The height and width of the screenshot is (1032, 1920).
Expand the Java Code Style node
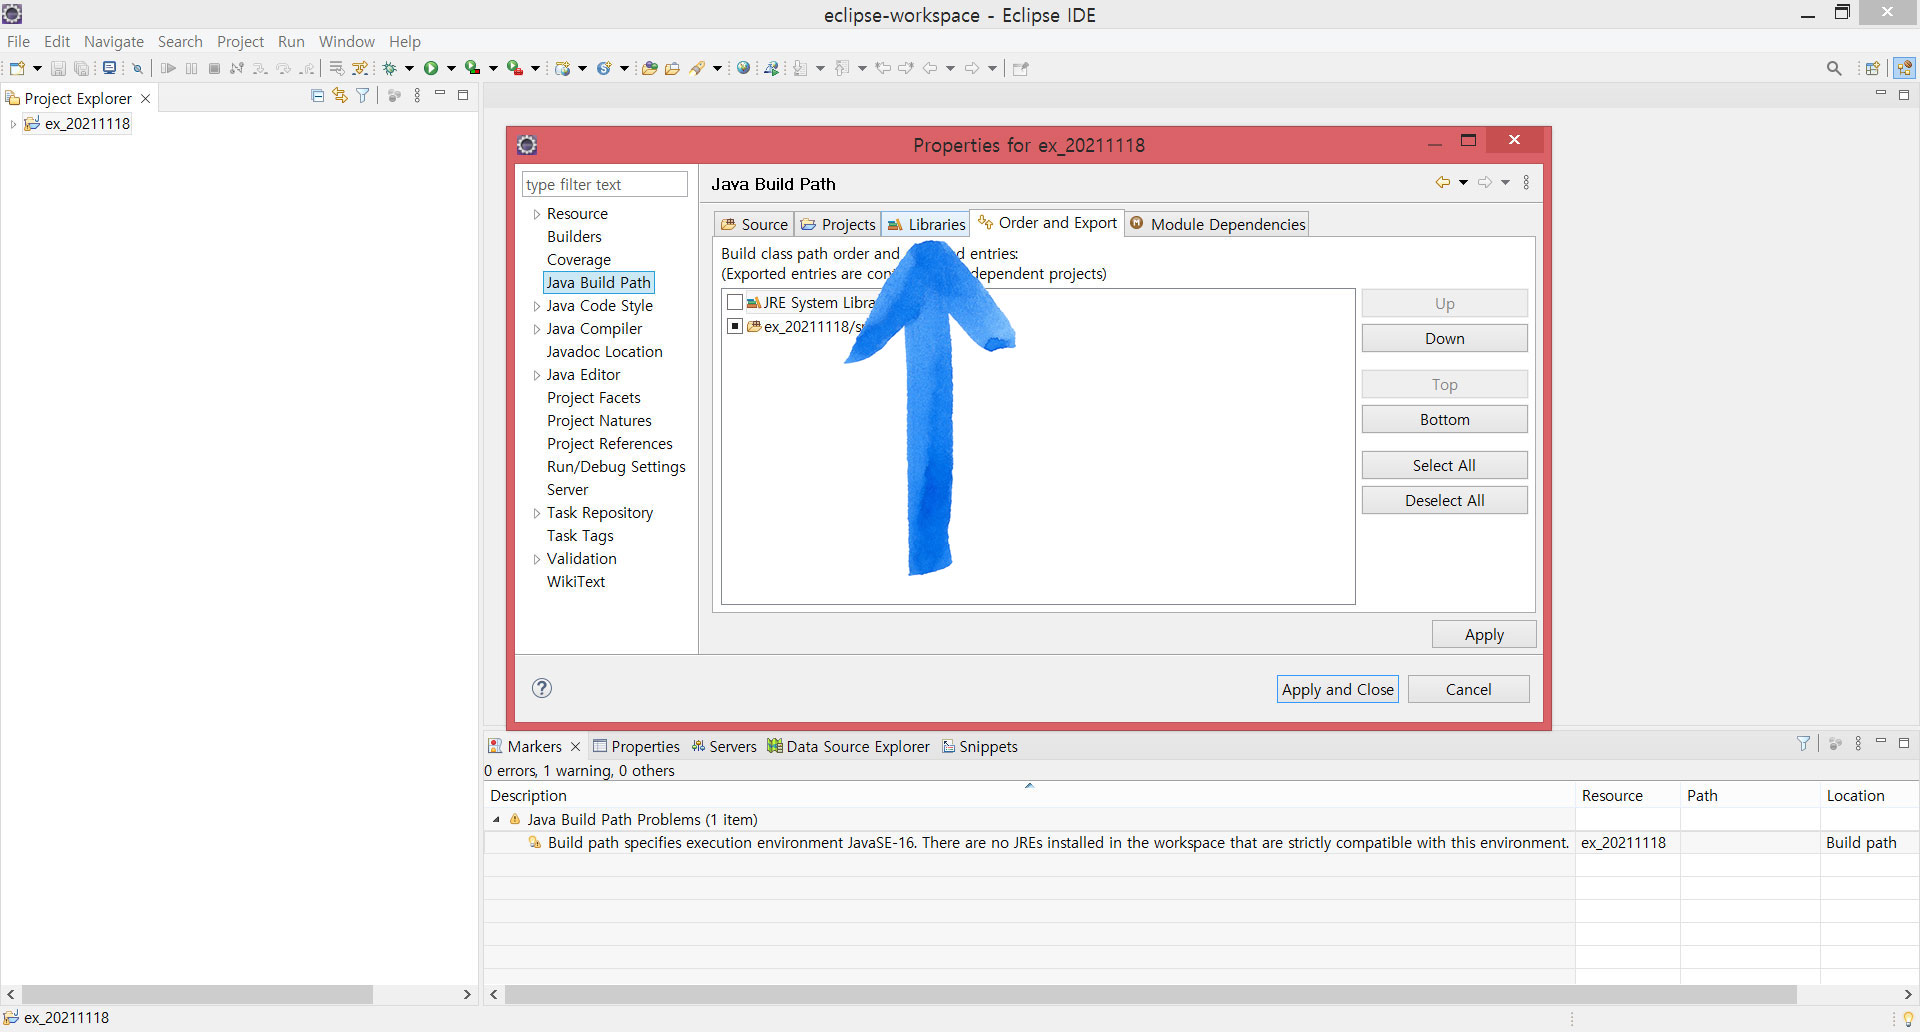(536, 306)
